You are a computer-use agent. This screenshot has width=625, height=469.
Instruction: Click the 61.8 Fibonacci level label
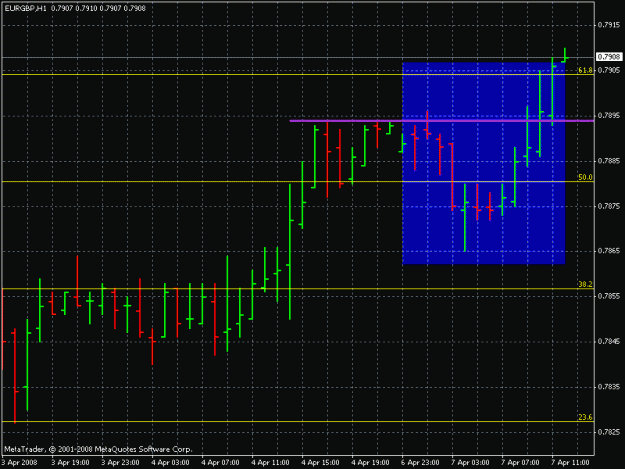(585, 70)
